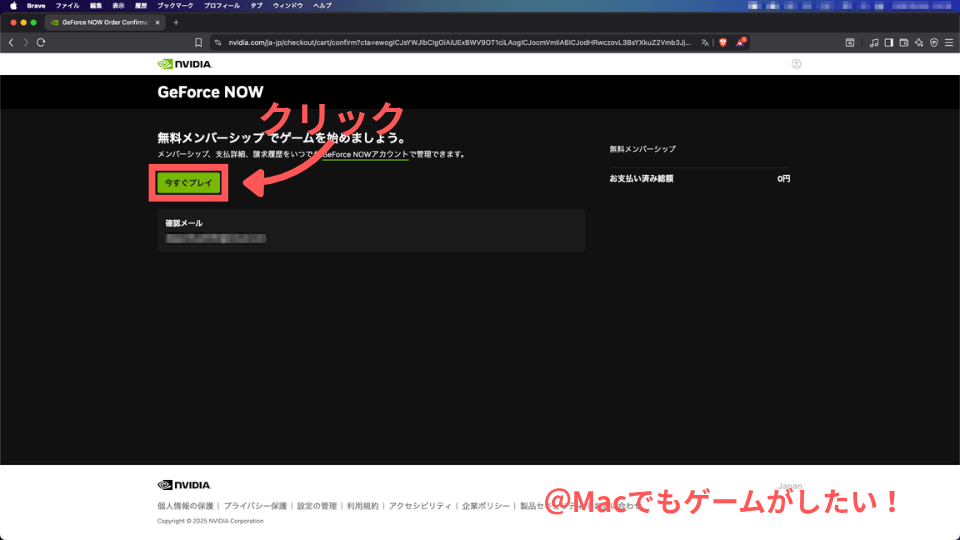This screenshot has height=540, width=960.
Task: Launch the Leo AI assistant star icon
Action: coord(919,42)
